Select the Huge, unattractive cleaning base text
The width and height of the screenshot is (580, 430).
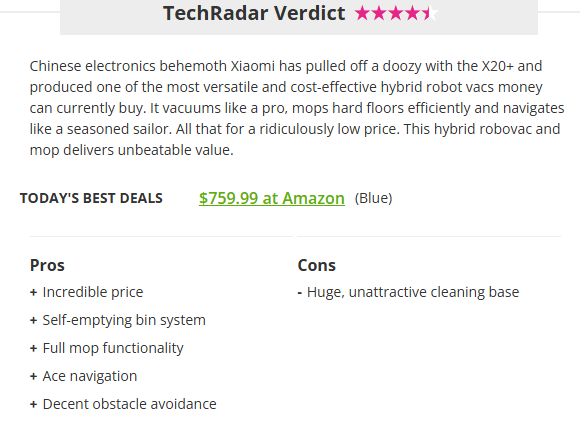pyautogui.click(x=413, y=292)
